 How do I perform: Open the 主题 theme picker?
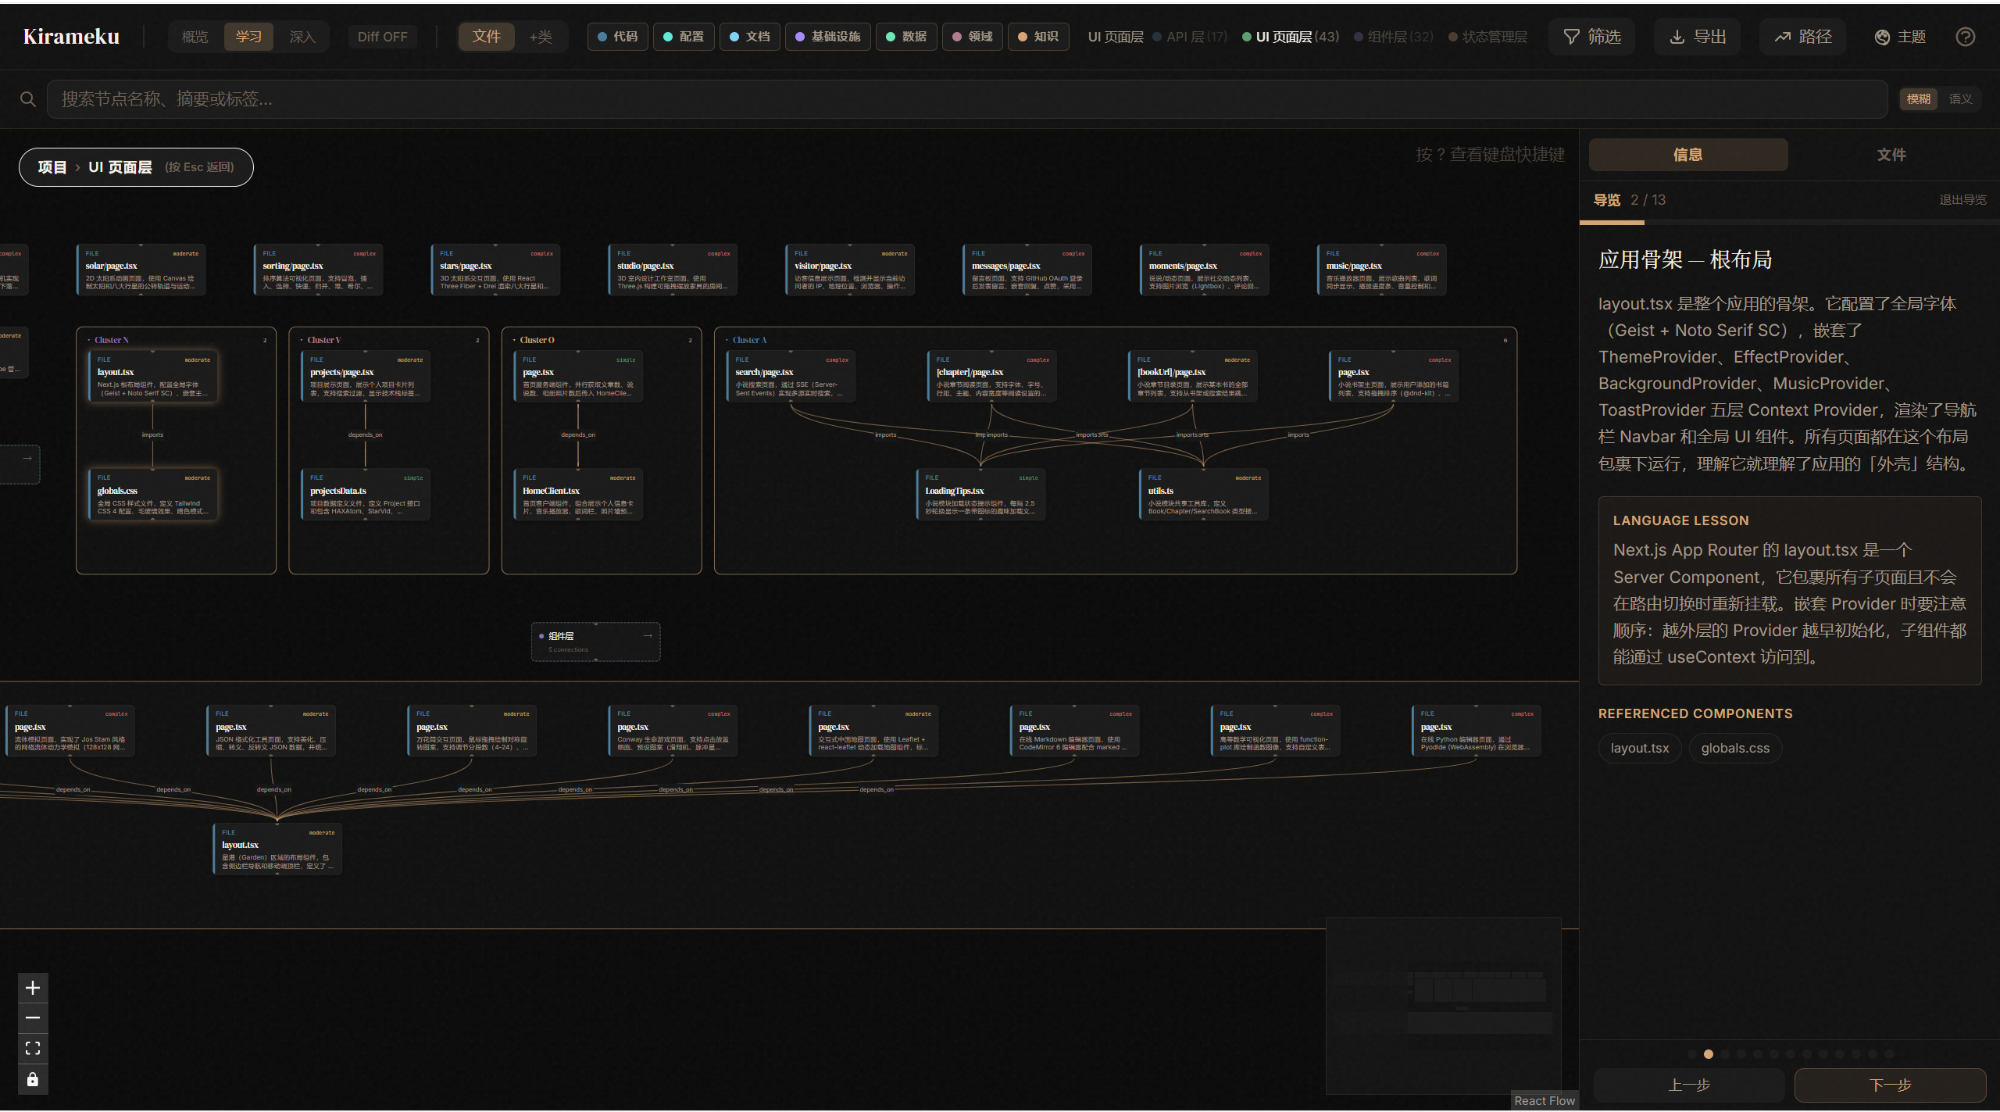click(x=1900, y=37)
